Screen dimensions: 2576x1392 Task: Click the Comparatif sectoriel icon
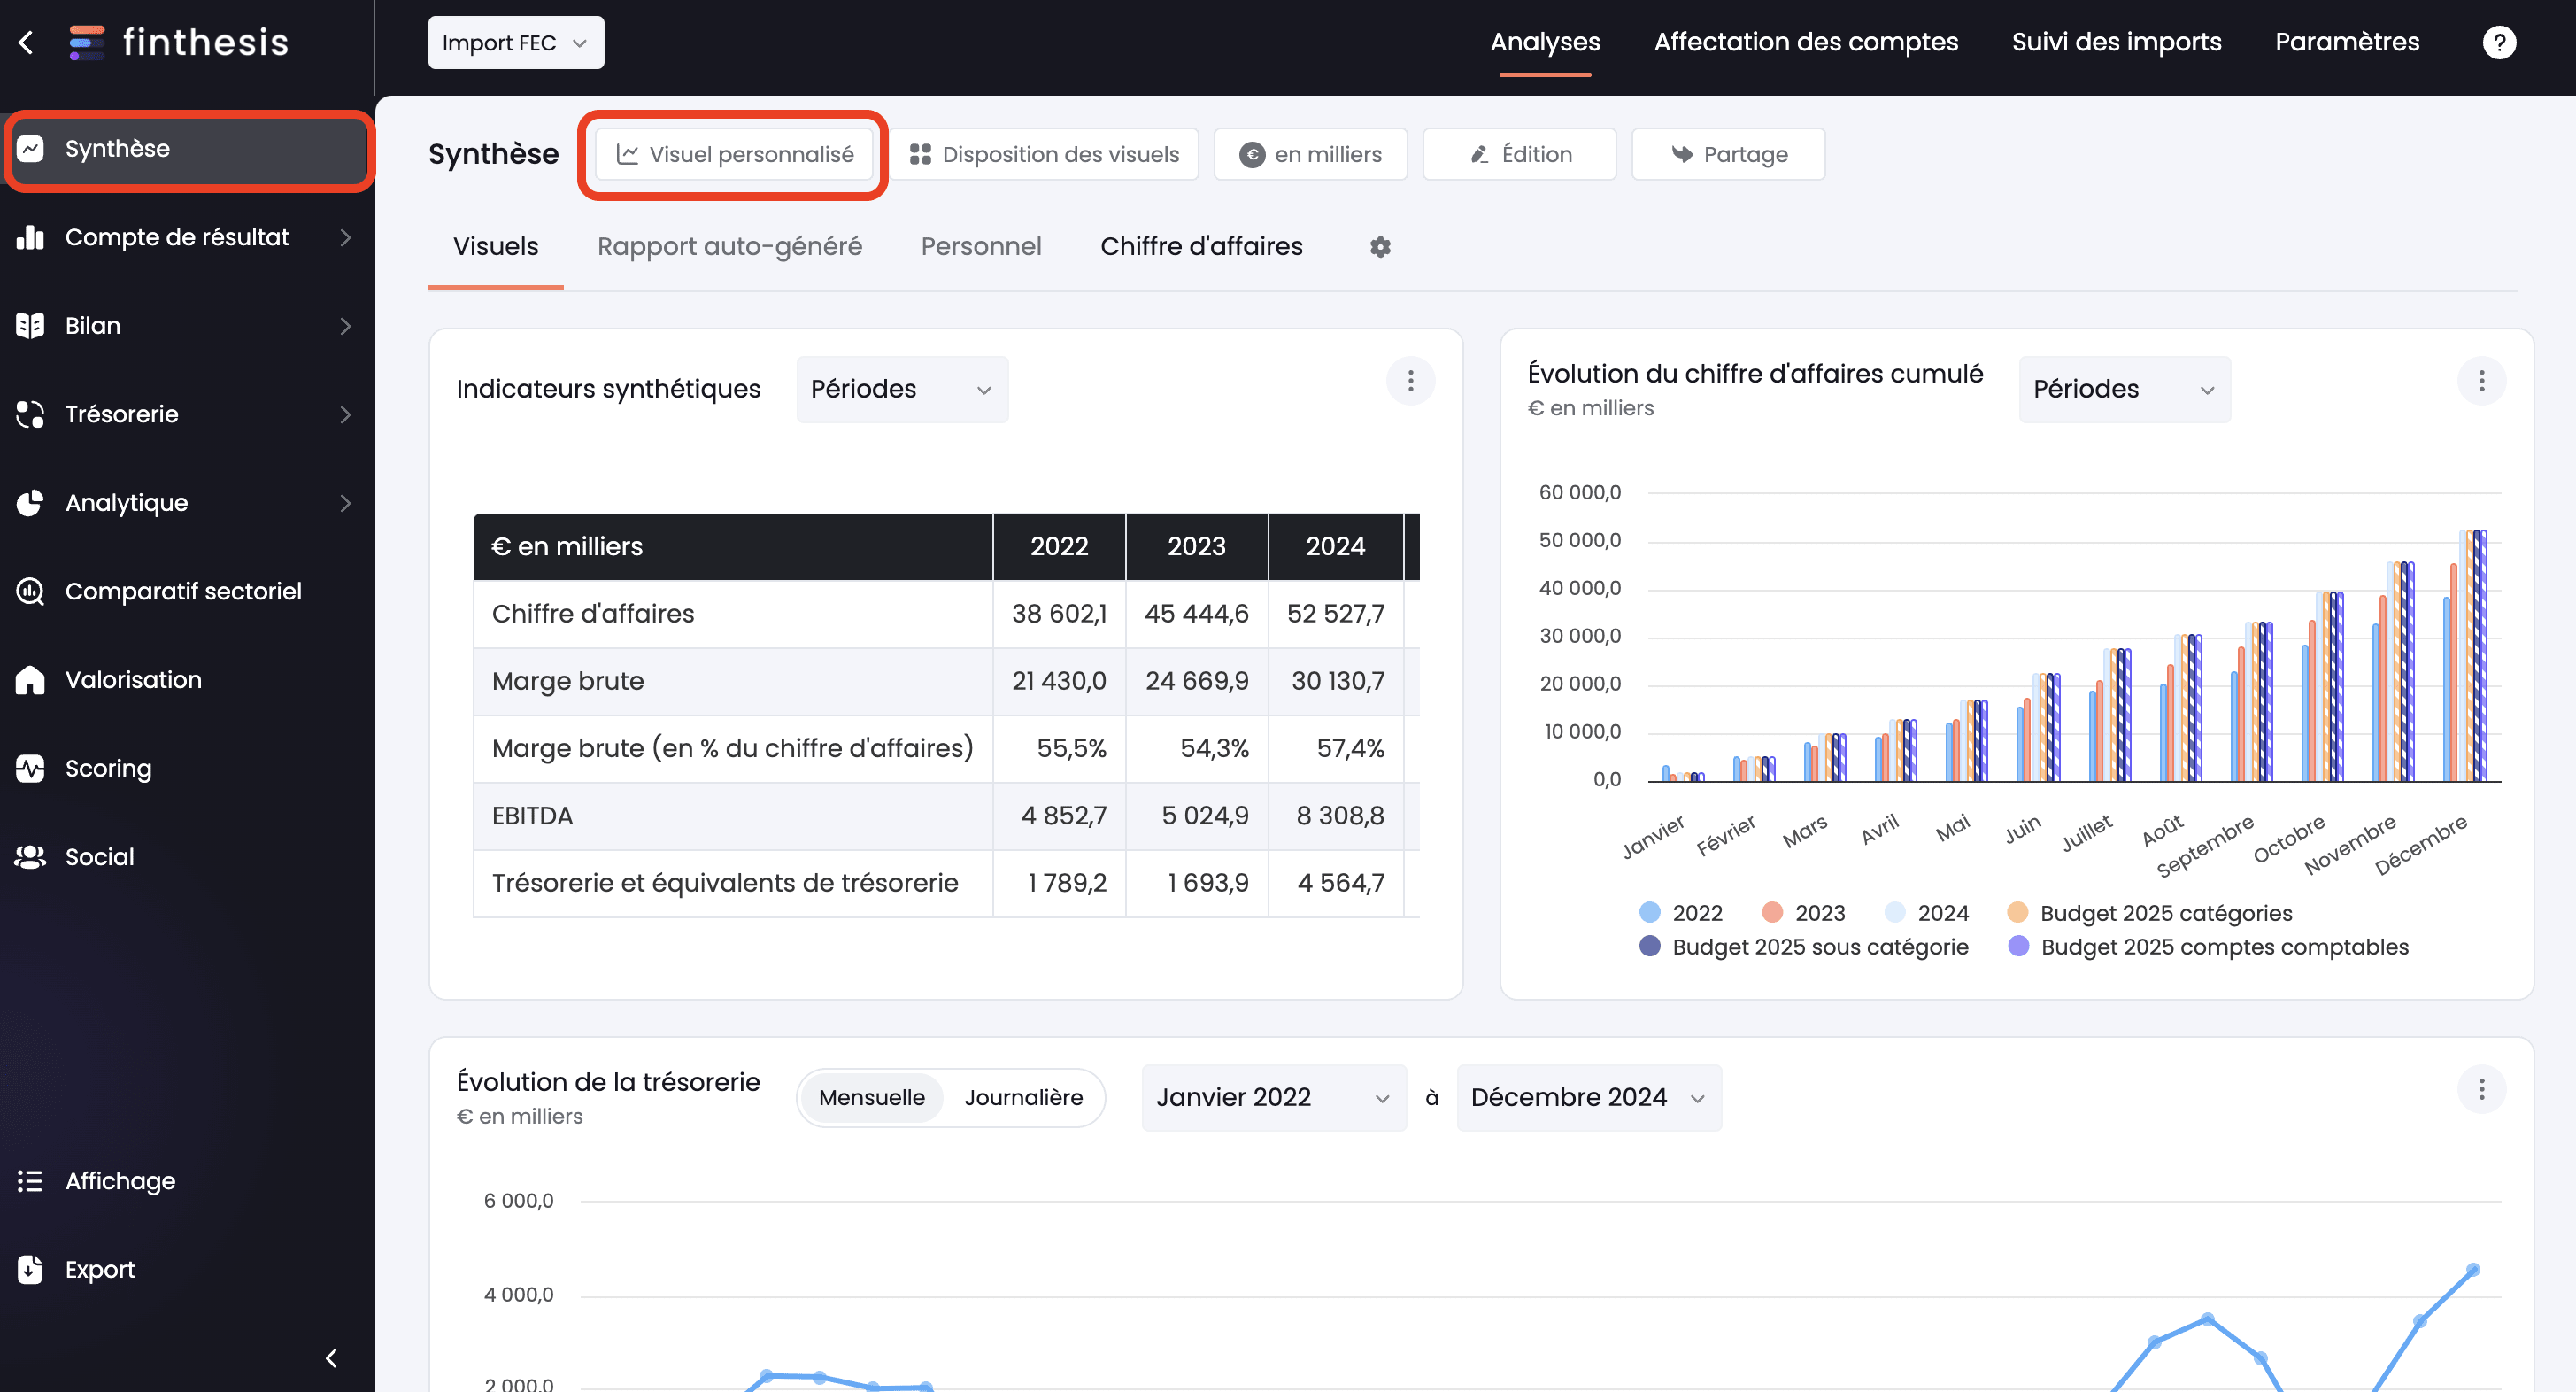tap(31, 591)
